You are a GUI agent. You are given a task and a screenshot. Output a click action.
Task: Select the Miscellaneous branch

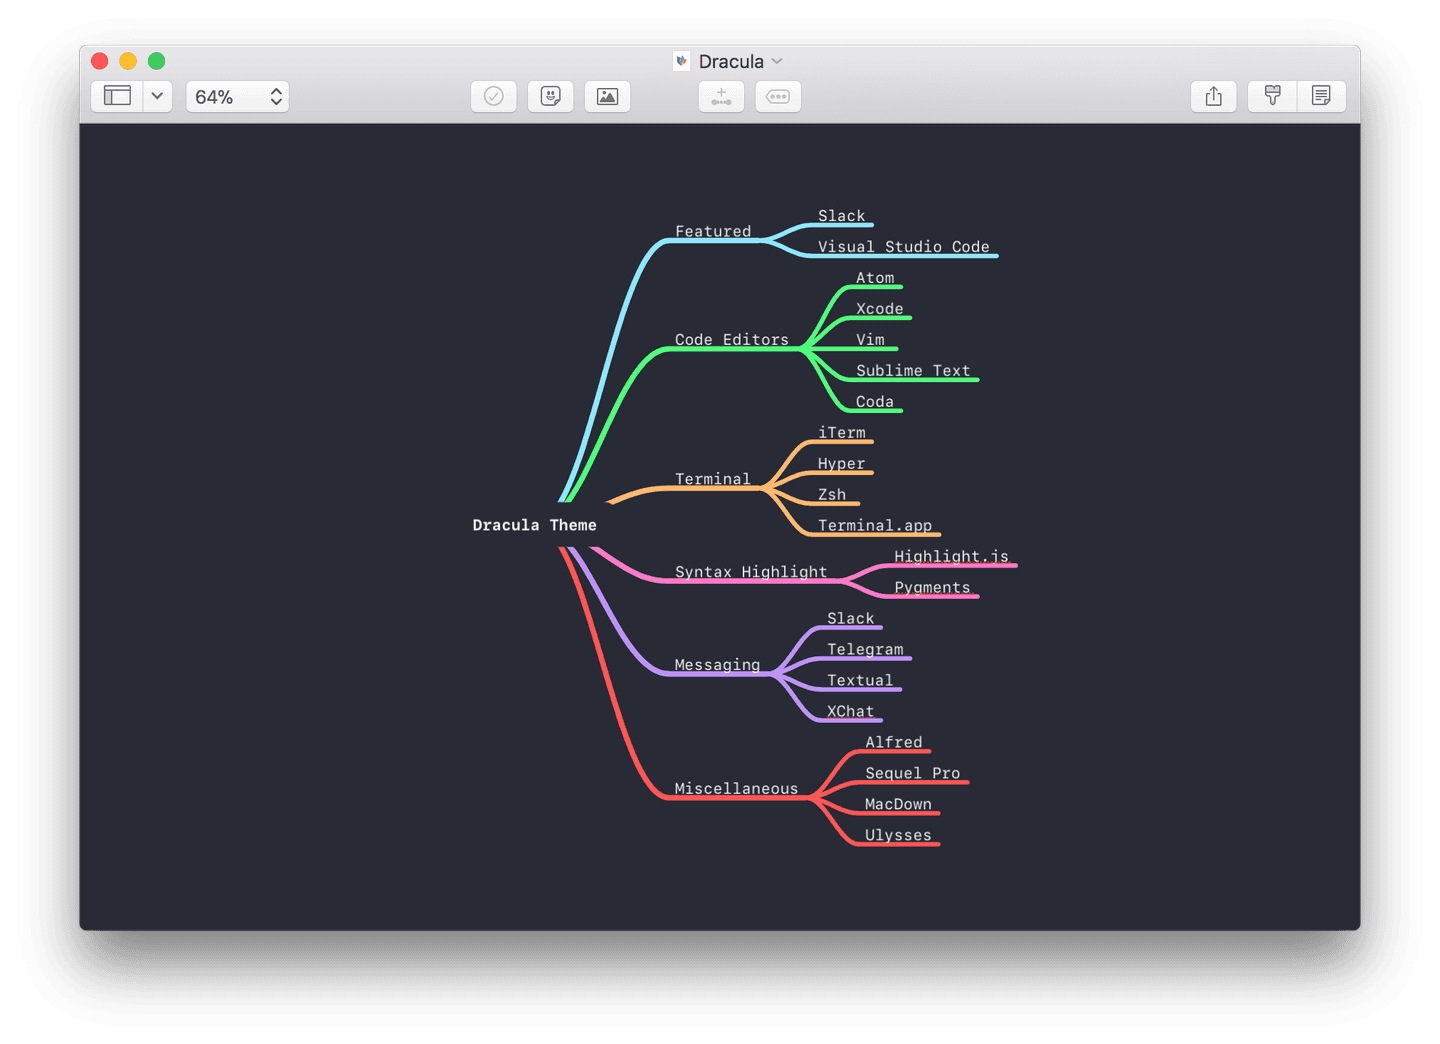point(736,788)
